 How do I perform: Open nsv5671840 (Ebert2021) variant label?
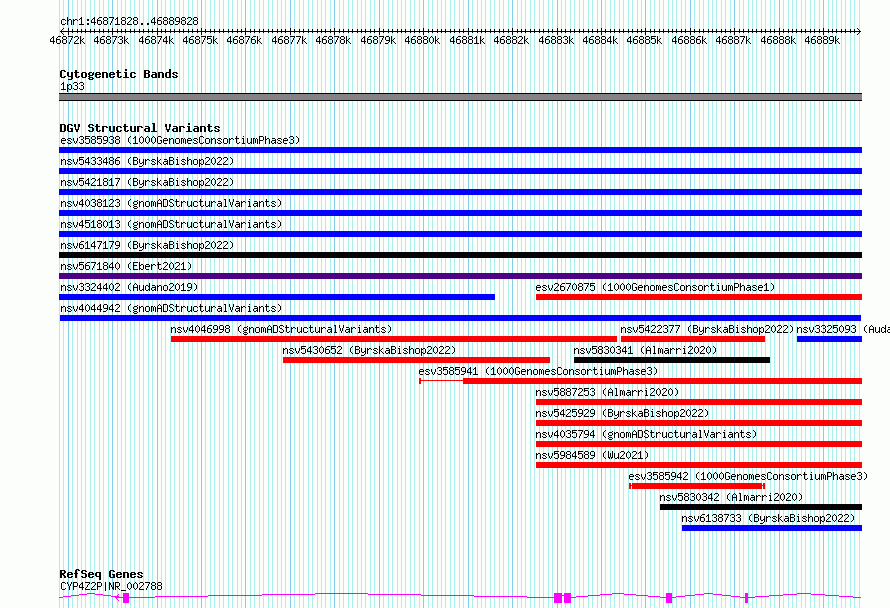pos(126,266)
